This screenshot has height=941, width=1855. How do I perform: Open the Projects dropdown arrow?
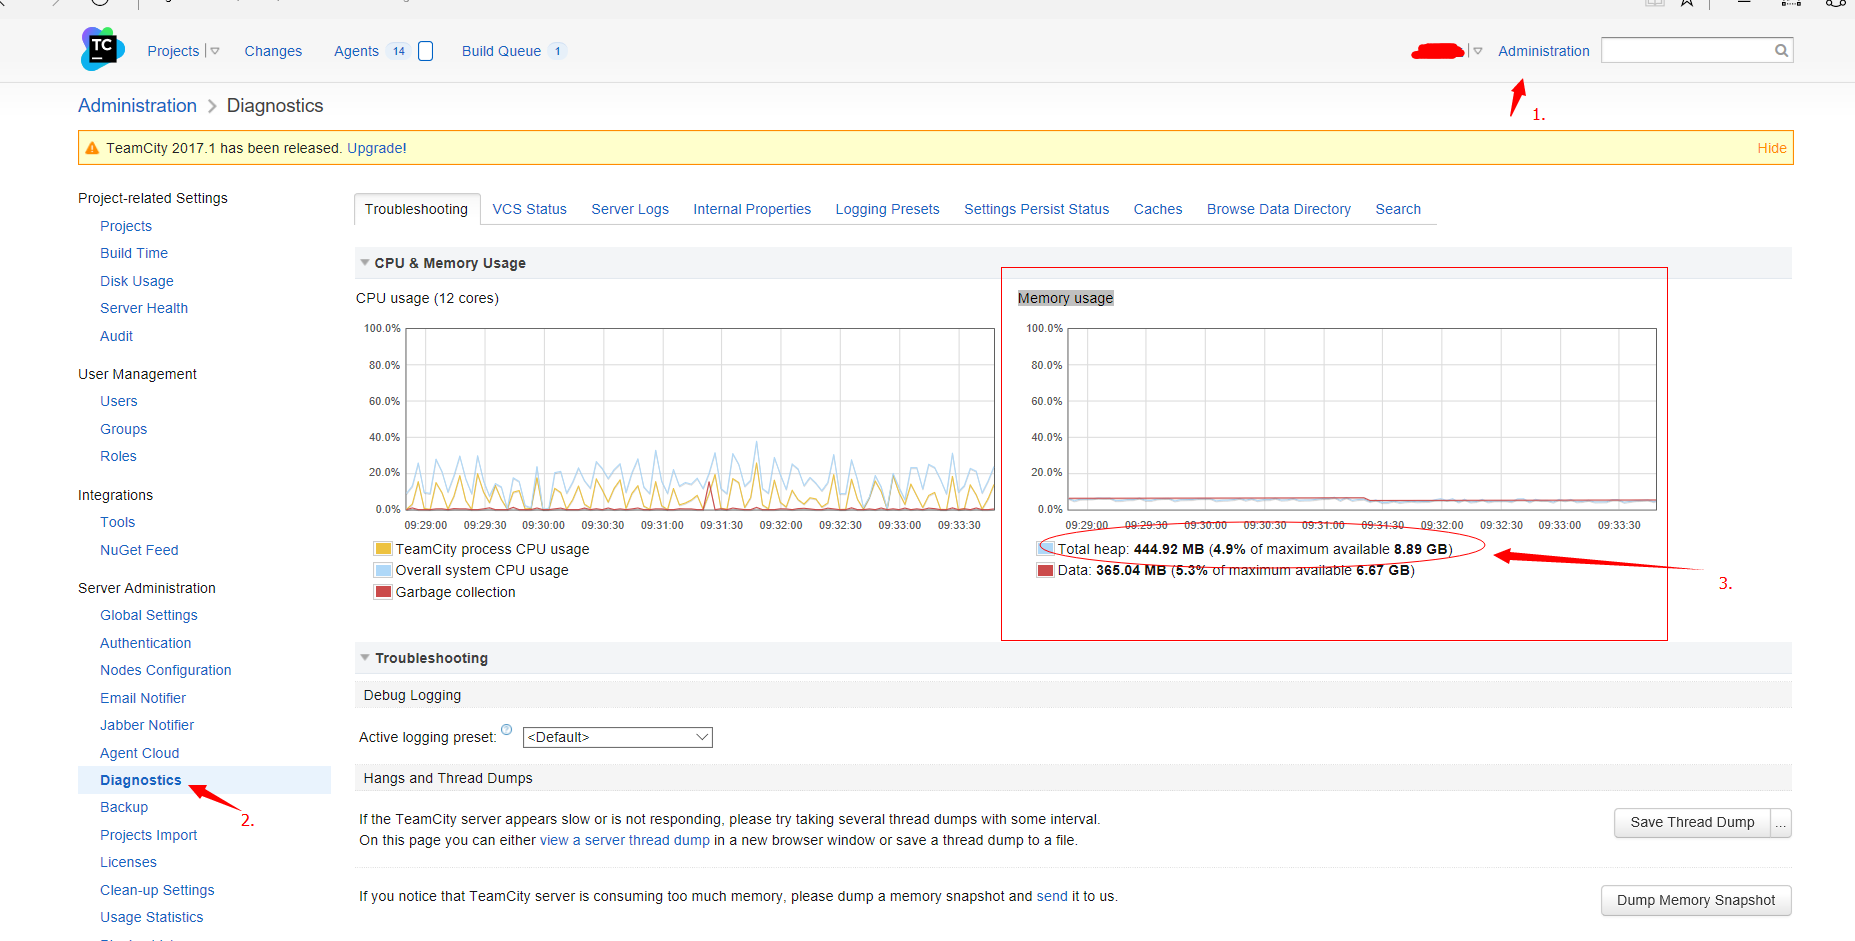[214, 51]
